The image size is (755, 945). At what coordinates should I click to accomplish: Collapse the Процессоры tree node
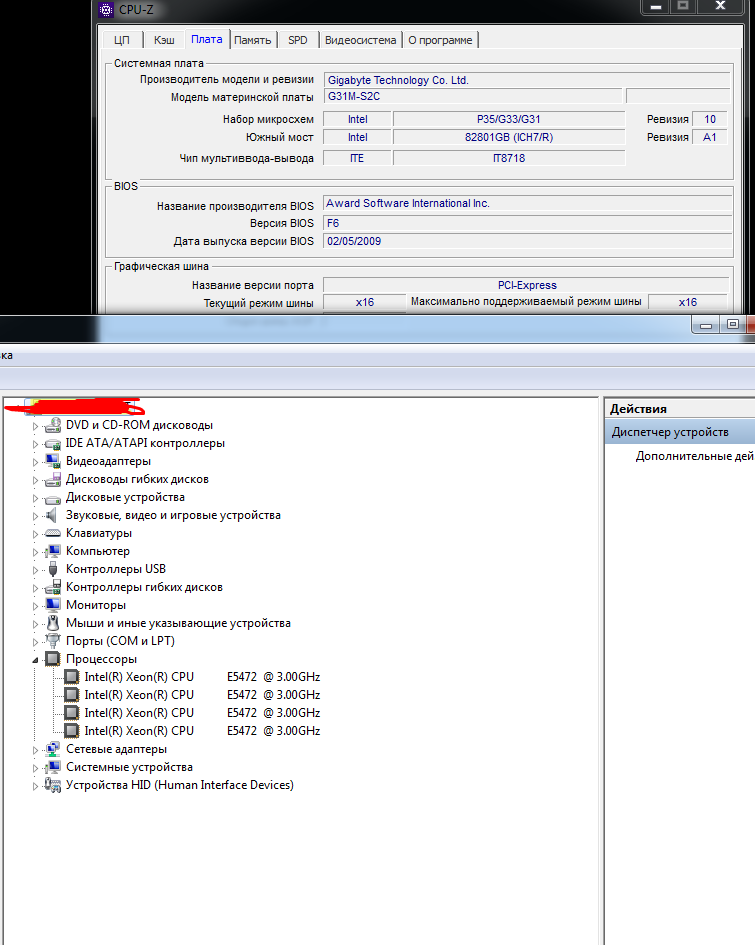[35, 660]
